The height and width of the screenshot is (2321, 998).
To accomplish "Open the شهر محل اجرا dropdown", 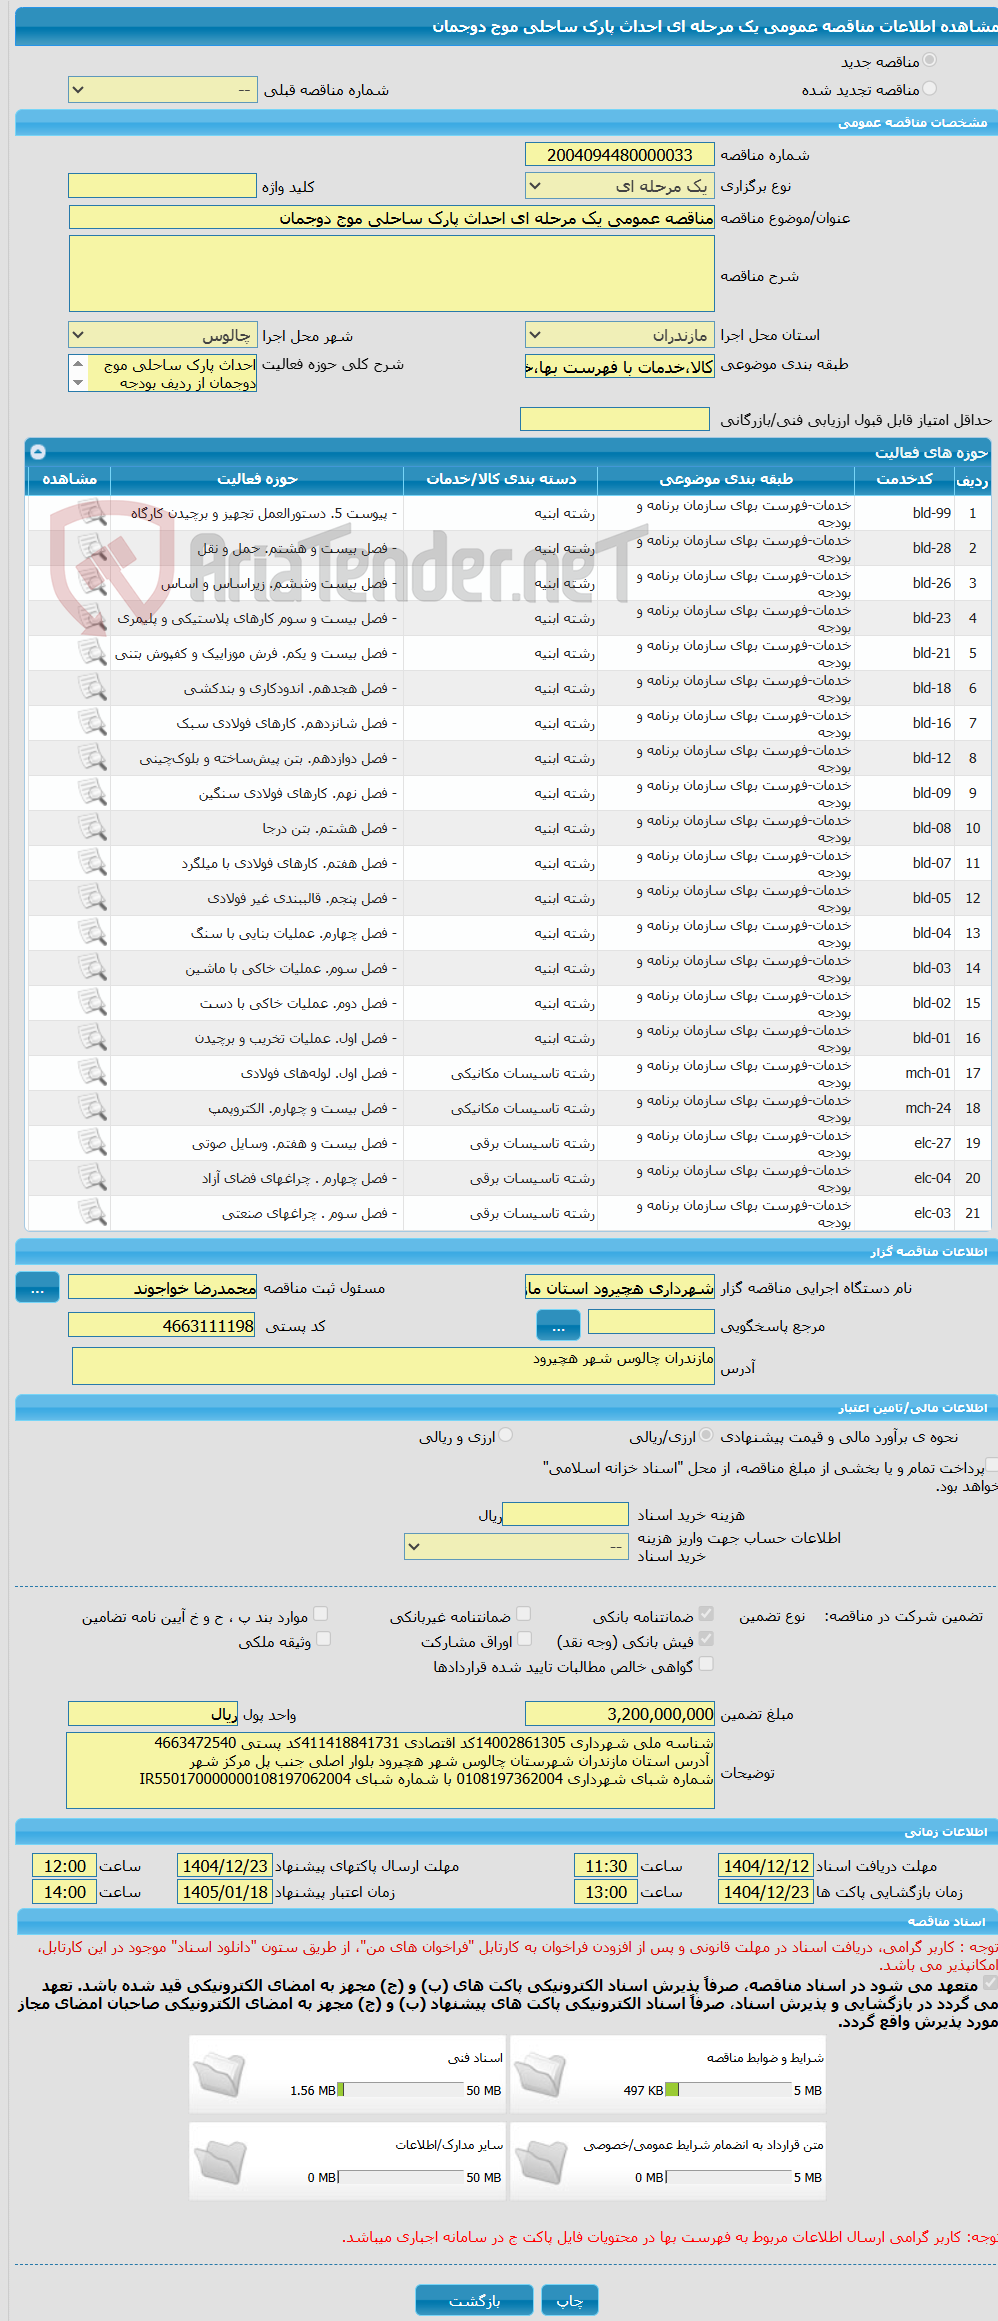I will pyautogui.click(x=162, y=335).
